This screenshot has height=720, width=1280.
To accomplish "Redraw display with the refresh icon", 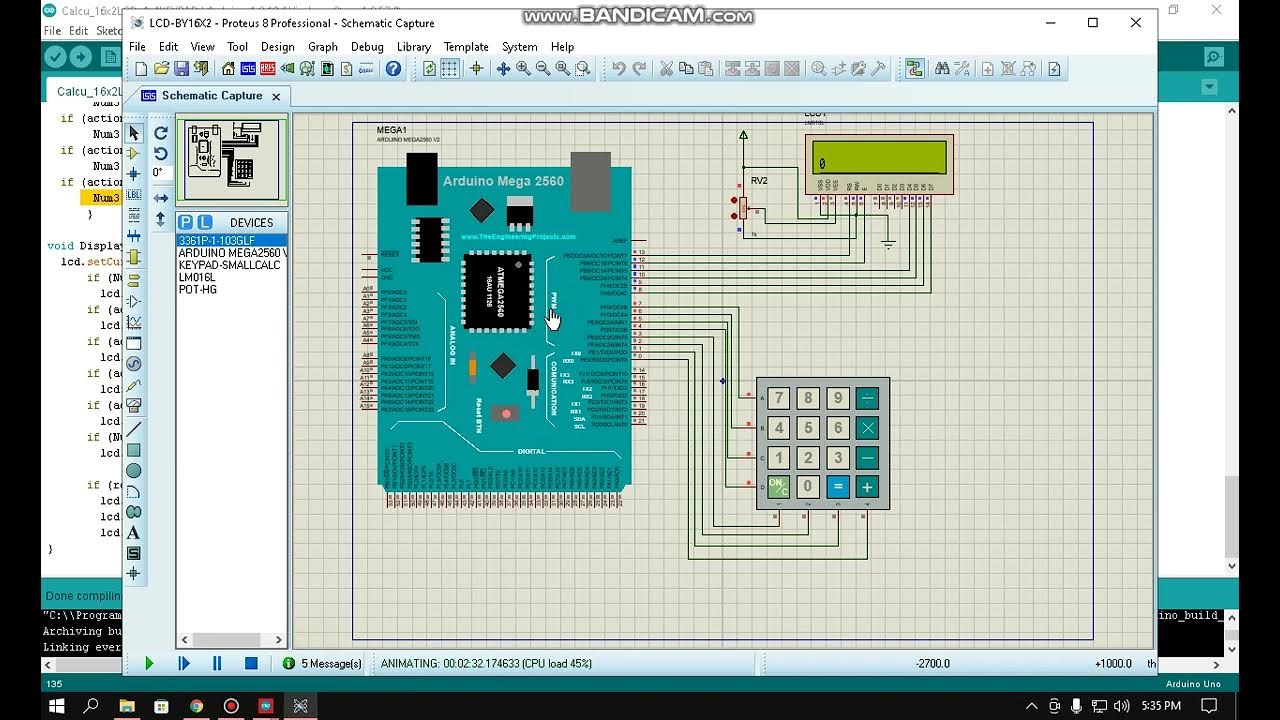I will click(x=429, y=69).
